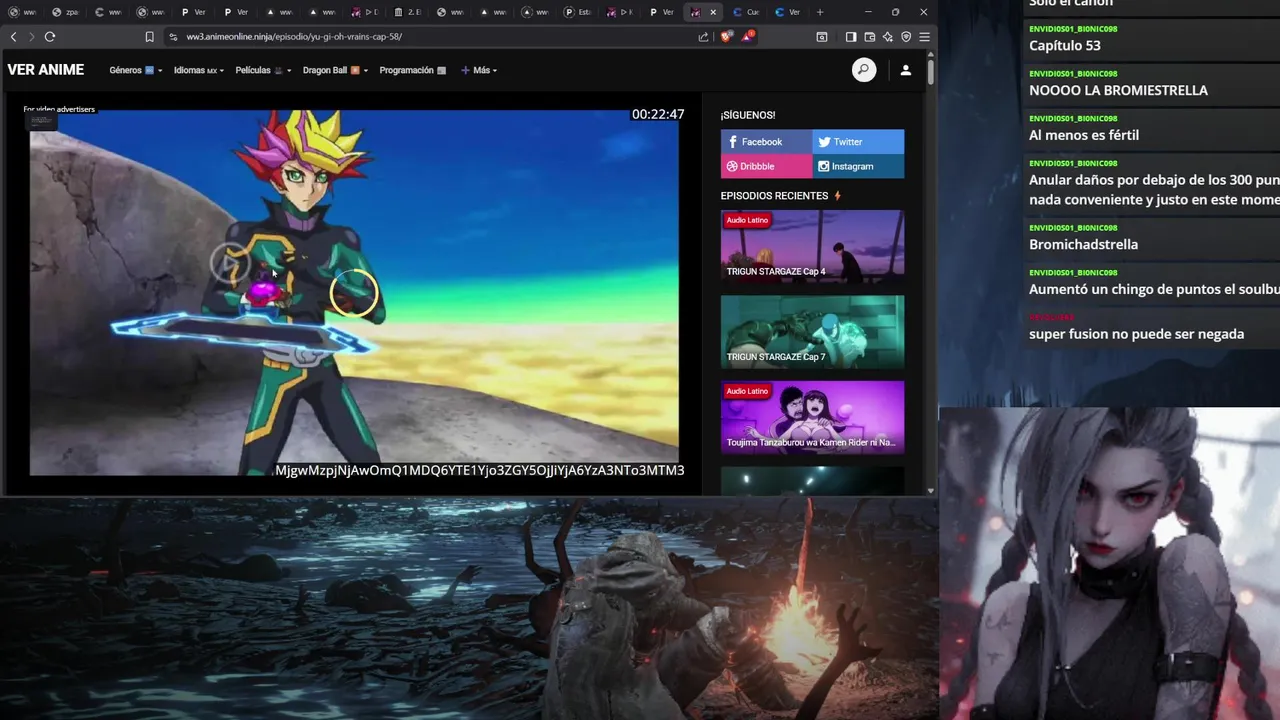Open the Brave Wallet icon
The image size is (1280, 720).
click(869, 37)
